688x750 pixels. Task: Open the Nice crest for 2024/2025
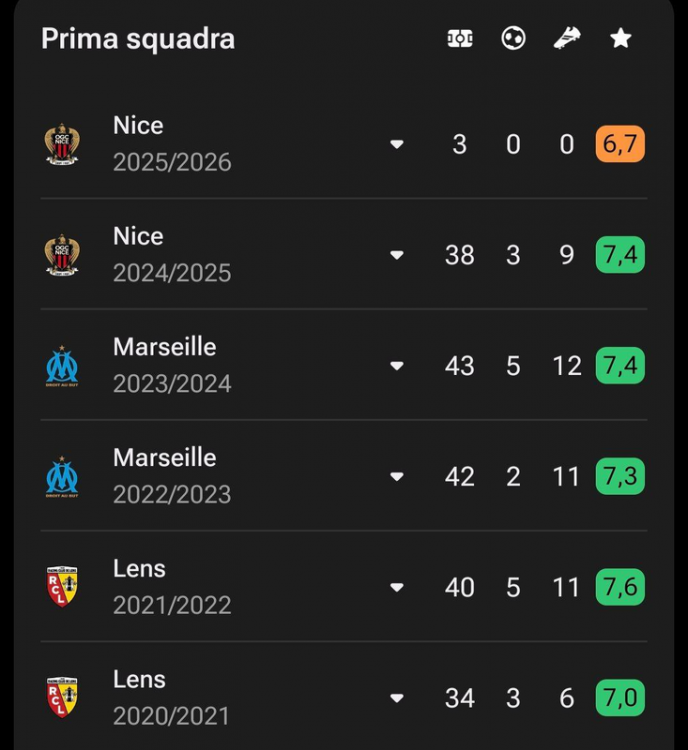pos(62,254)
